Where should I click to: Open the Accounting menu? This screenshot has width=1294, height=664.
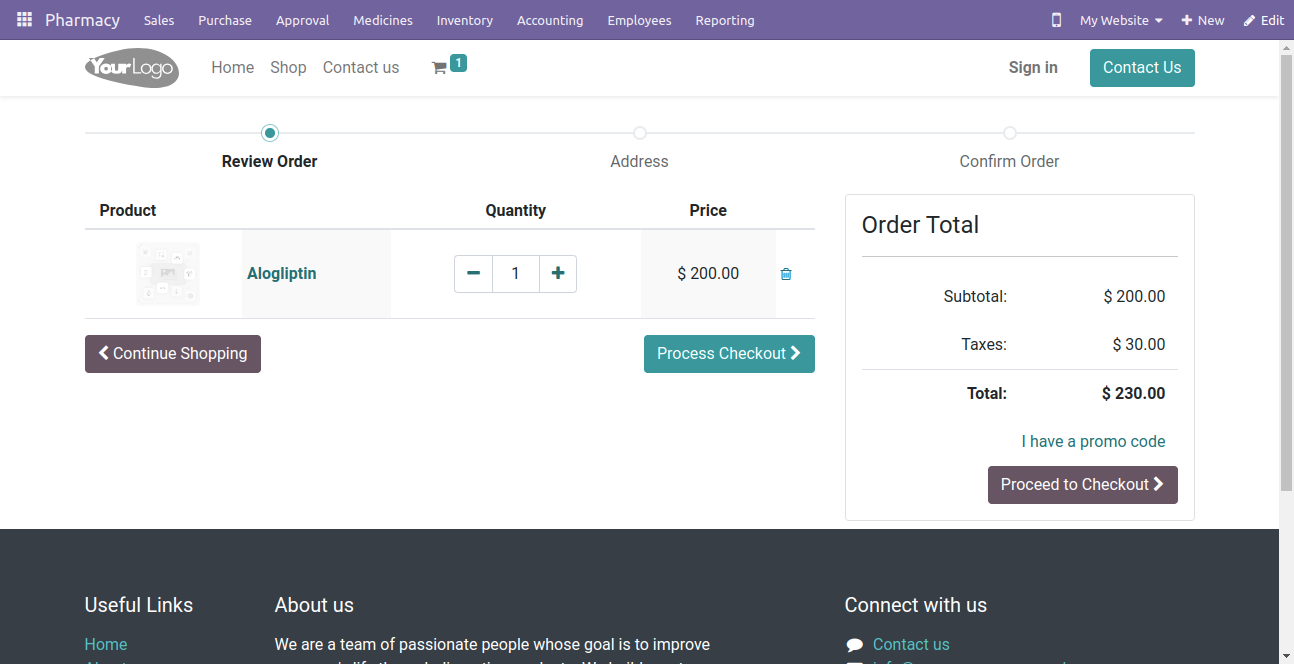(x=550, y=20)
